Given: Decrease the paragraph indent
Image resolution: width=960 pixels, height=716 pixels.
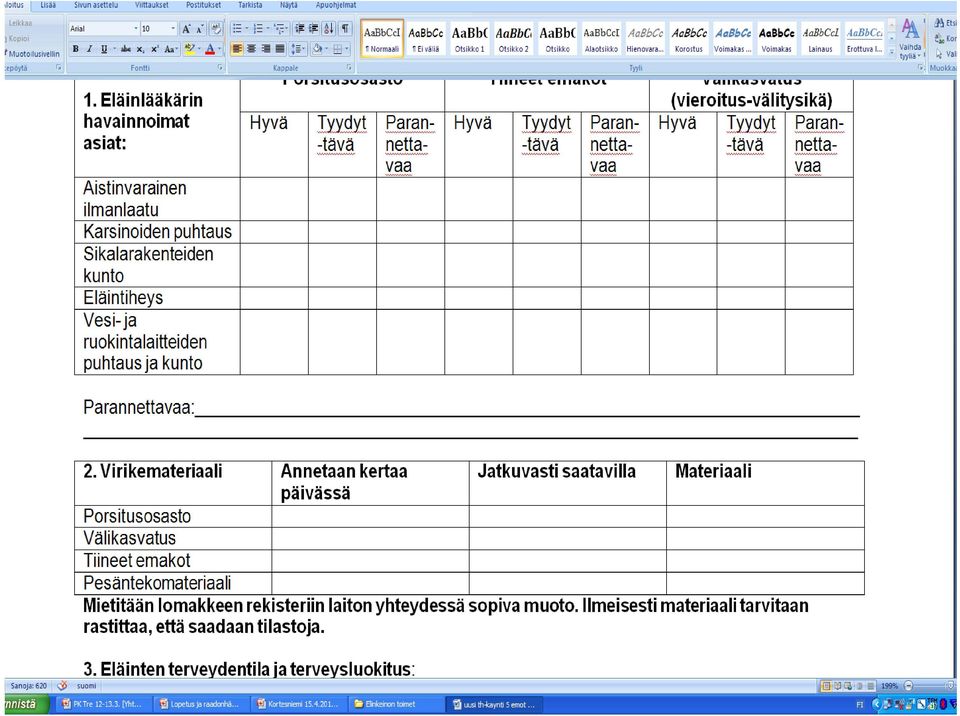Looking at the screenshot, I should pos(300,29).
